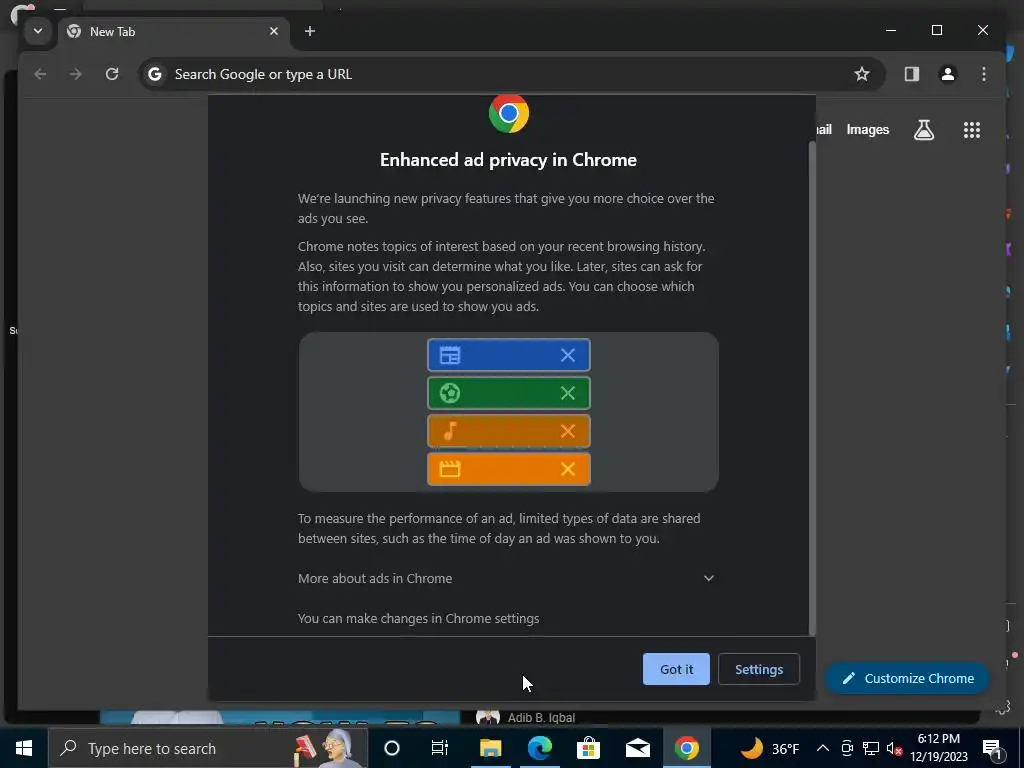The image size is (1024, 768).
Task: Remove the orange movie topic card
Action: click(x=568, y=469)
